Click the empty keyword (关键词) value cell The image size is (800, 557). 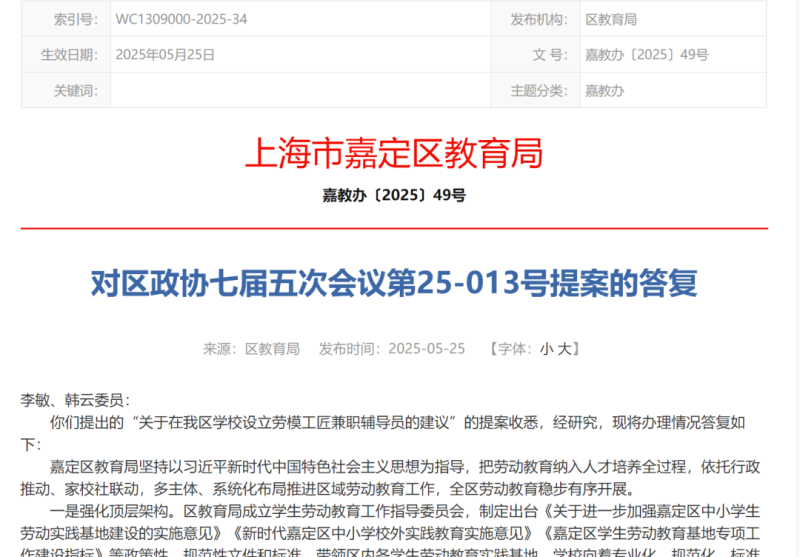tap(300, 91)
